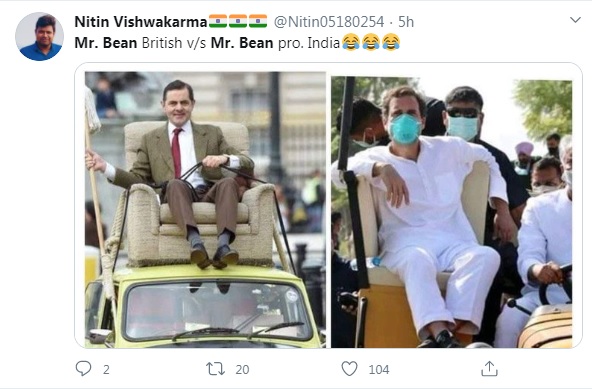Click the like count 104
The width and height of the screenshot is (592, 389).
pyautogui.click(x=379, y=369)
